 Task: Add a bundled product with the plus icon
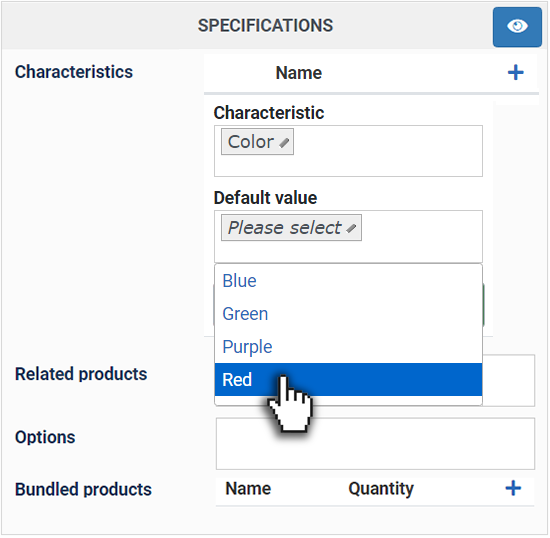tap(513, 488)
